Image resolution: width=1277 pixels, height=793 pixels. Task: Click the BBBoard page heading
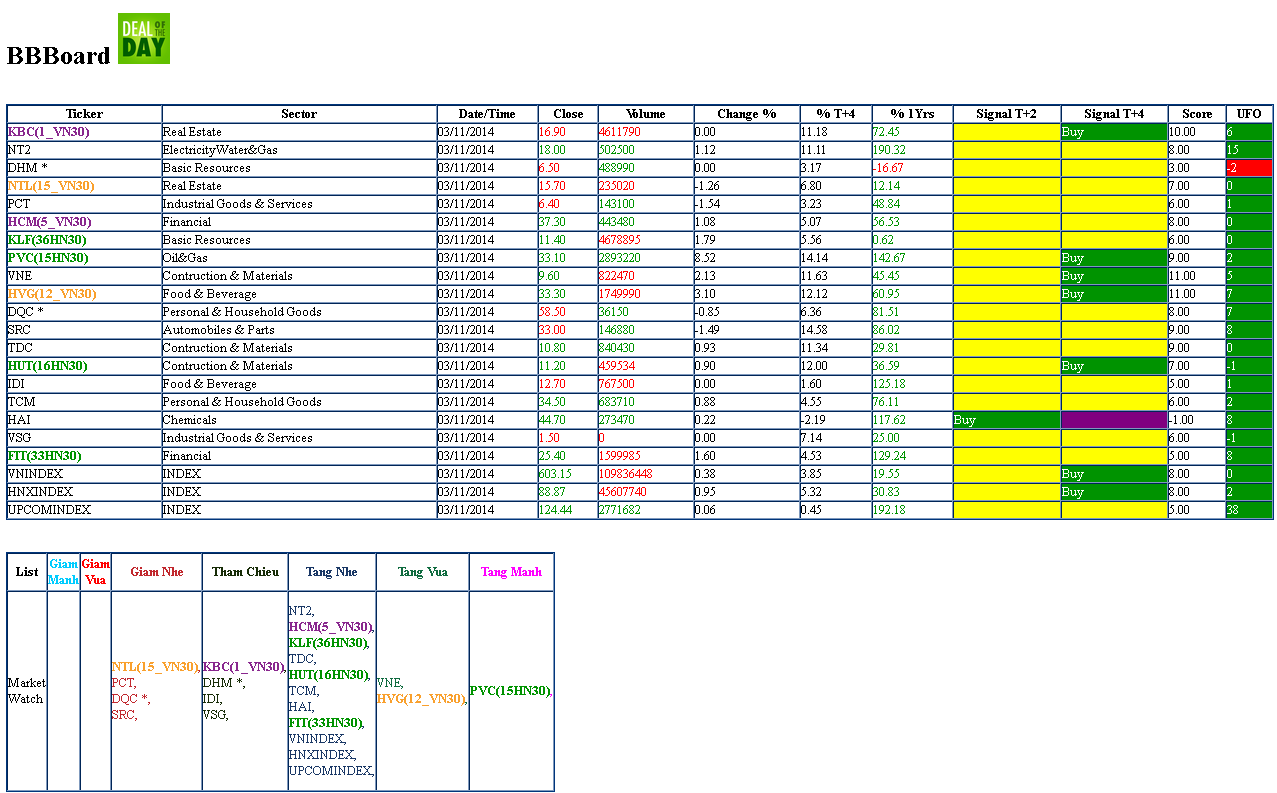[58, 56]
